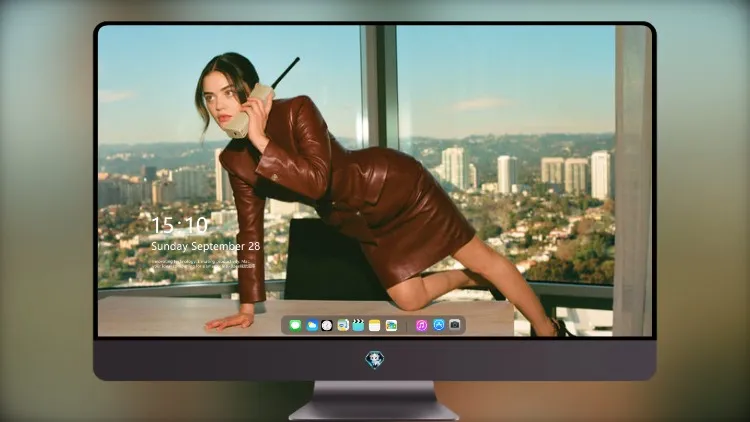
Task: Launch the pink iTunes music app
Action: (x=421, y=326)
